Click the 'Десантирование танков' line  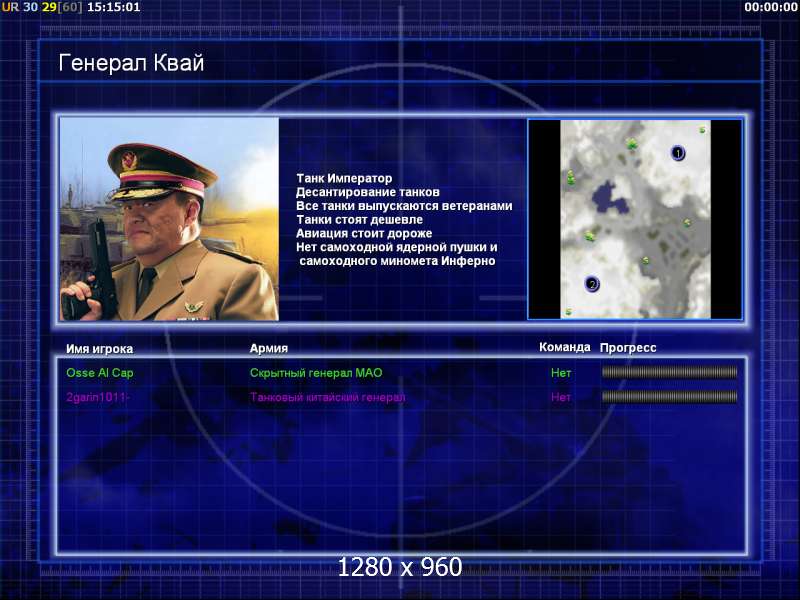(368, 192)
